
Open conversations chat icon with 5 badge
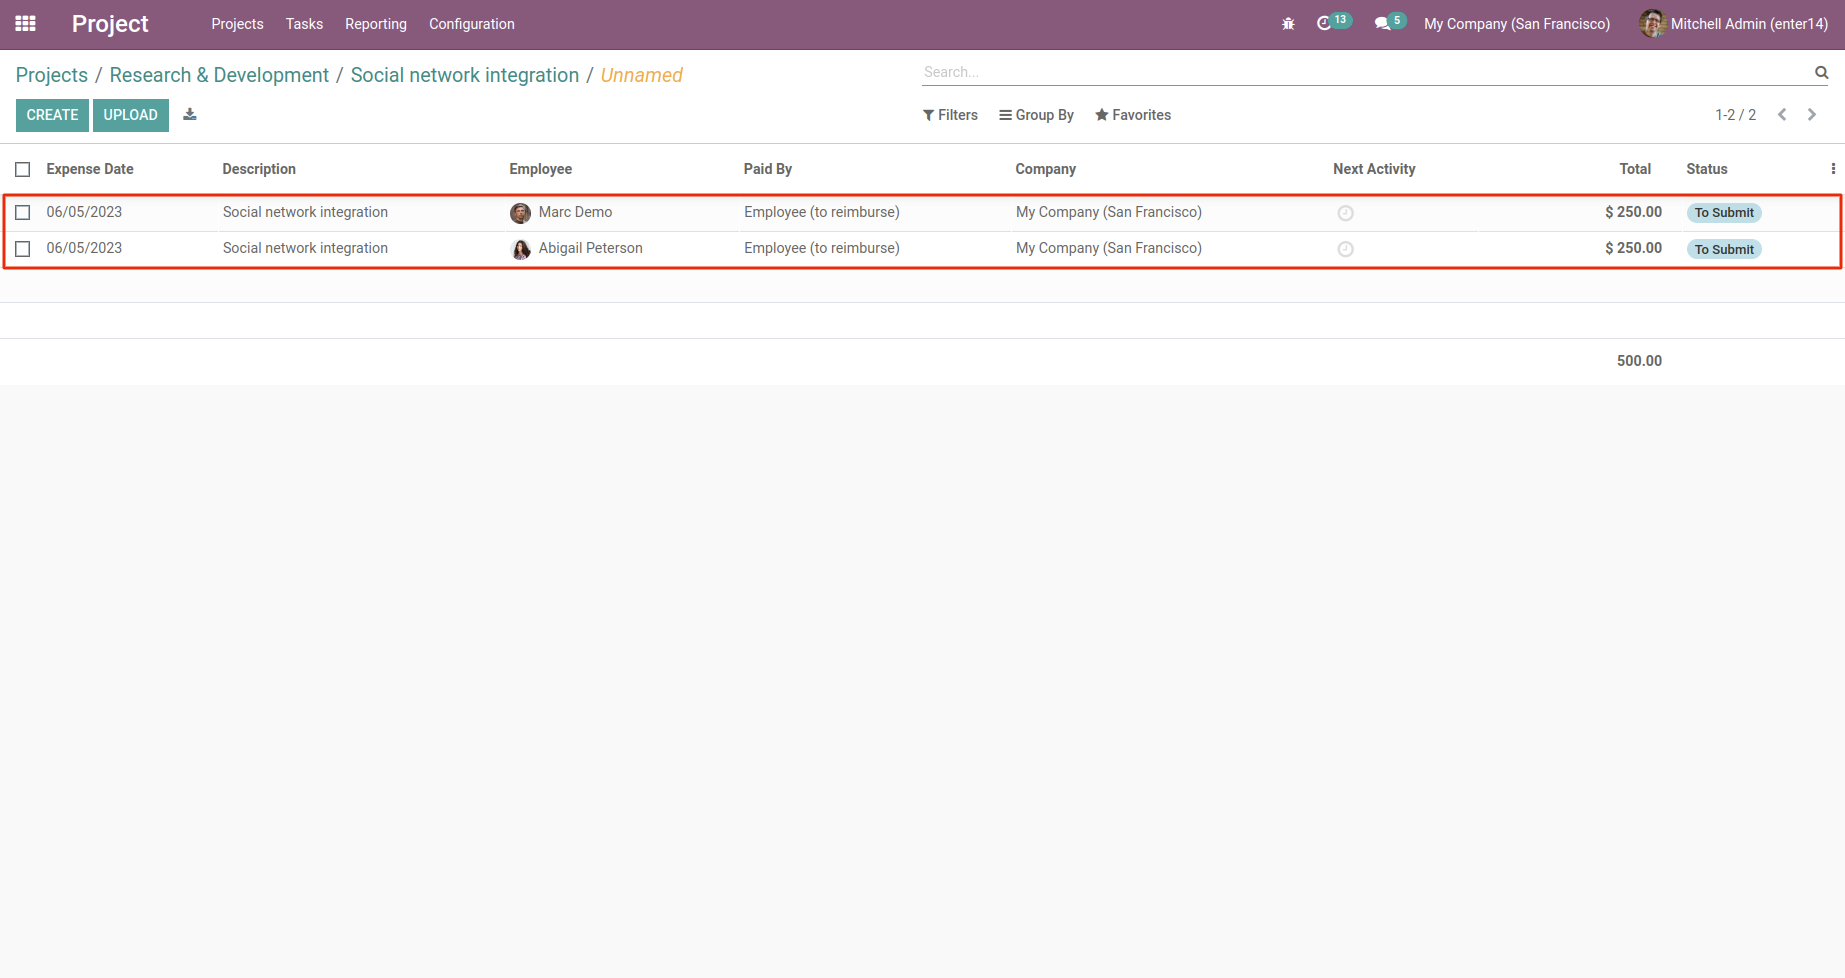(x=1390, y=22)
